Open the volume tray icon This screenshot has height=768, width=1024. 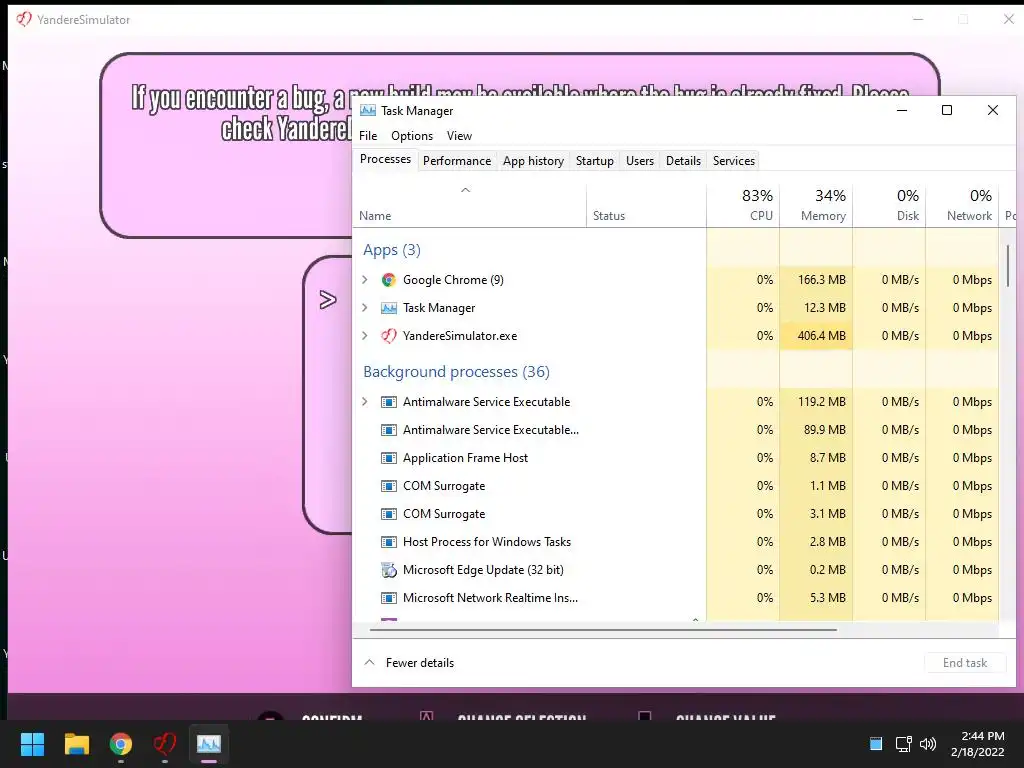point(927,744)
